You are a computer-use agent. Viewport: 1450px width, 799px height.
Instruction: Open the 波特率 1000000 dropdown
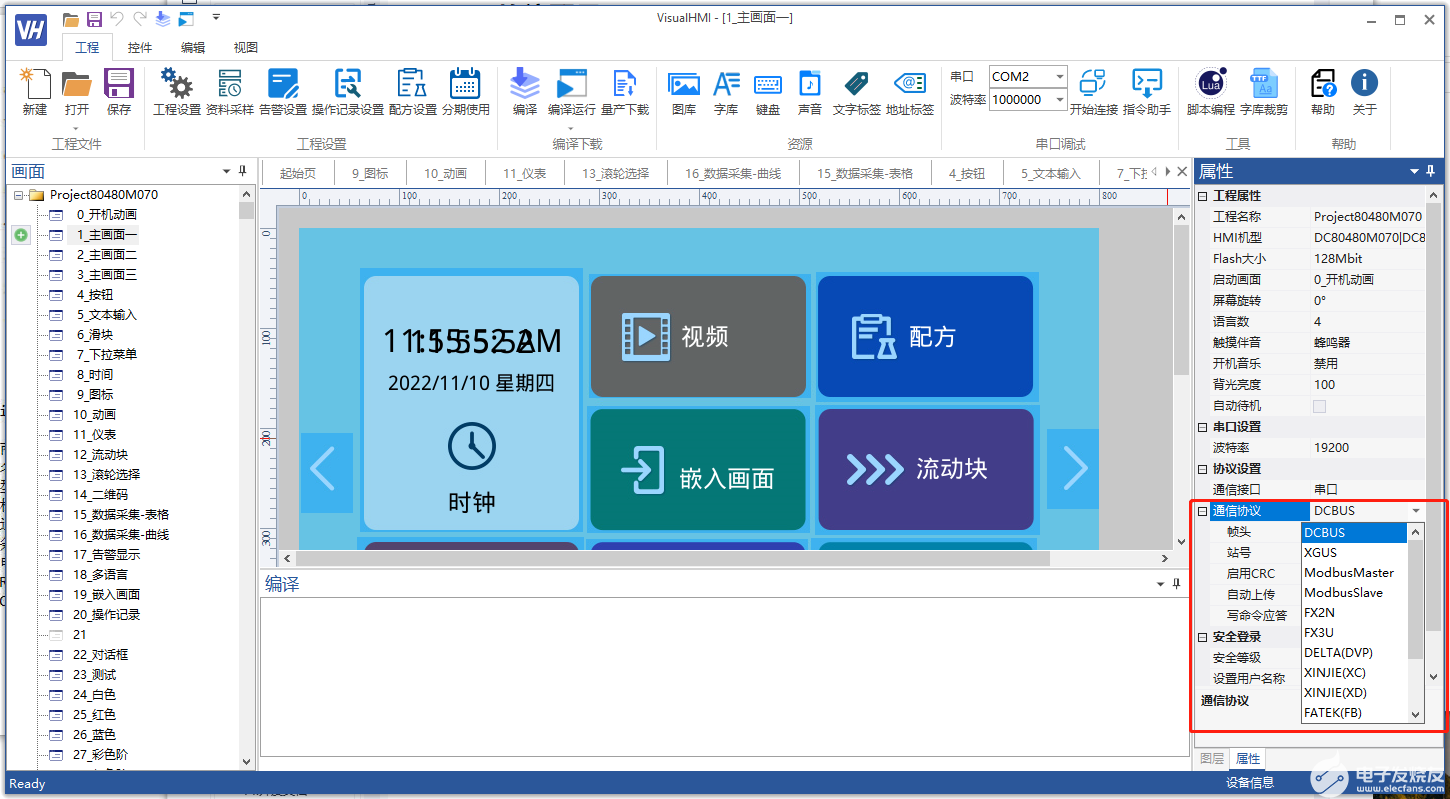pos(1059,100)
